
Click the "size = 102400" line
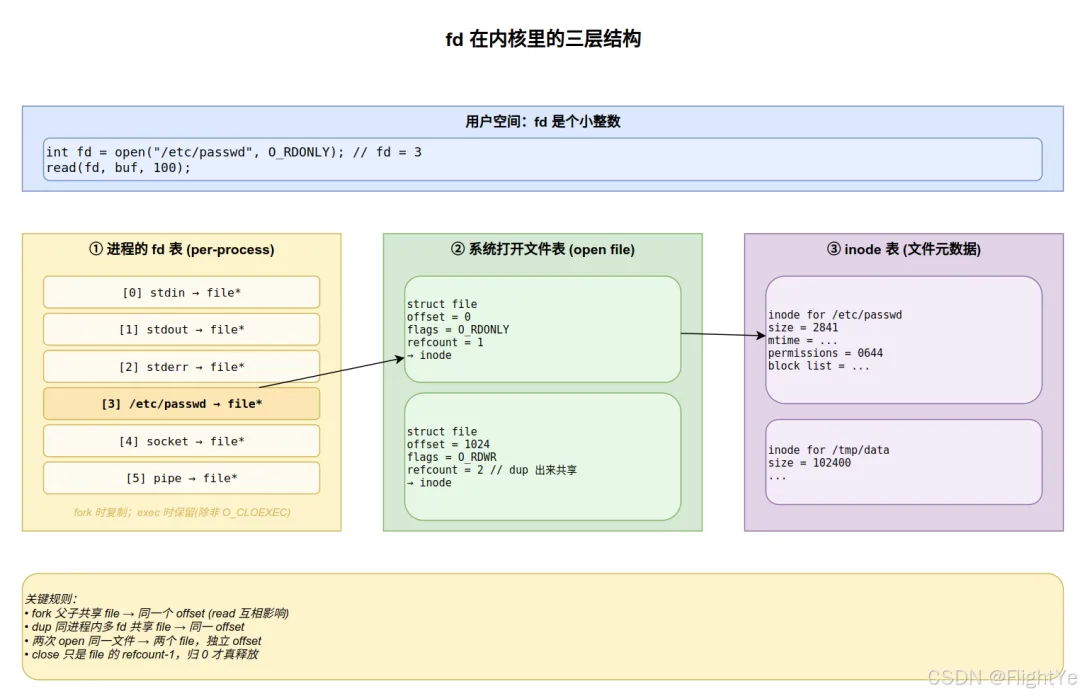click(x=809, y=463)
